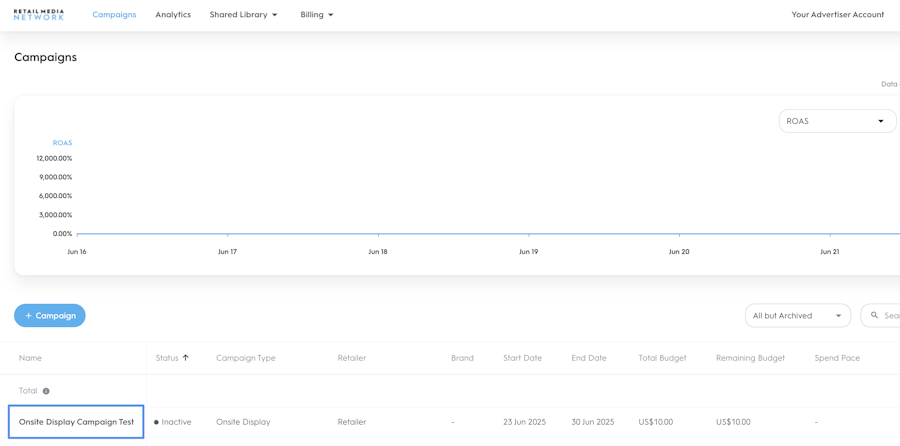This screenshot has width=900, height=446.
Task: Switch to the Analytics tab
Action: point(173,15)
